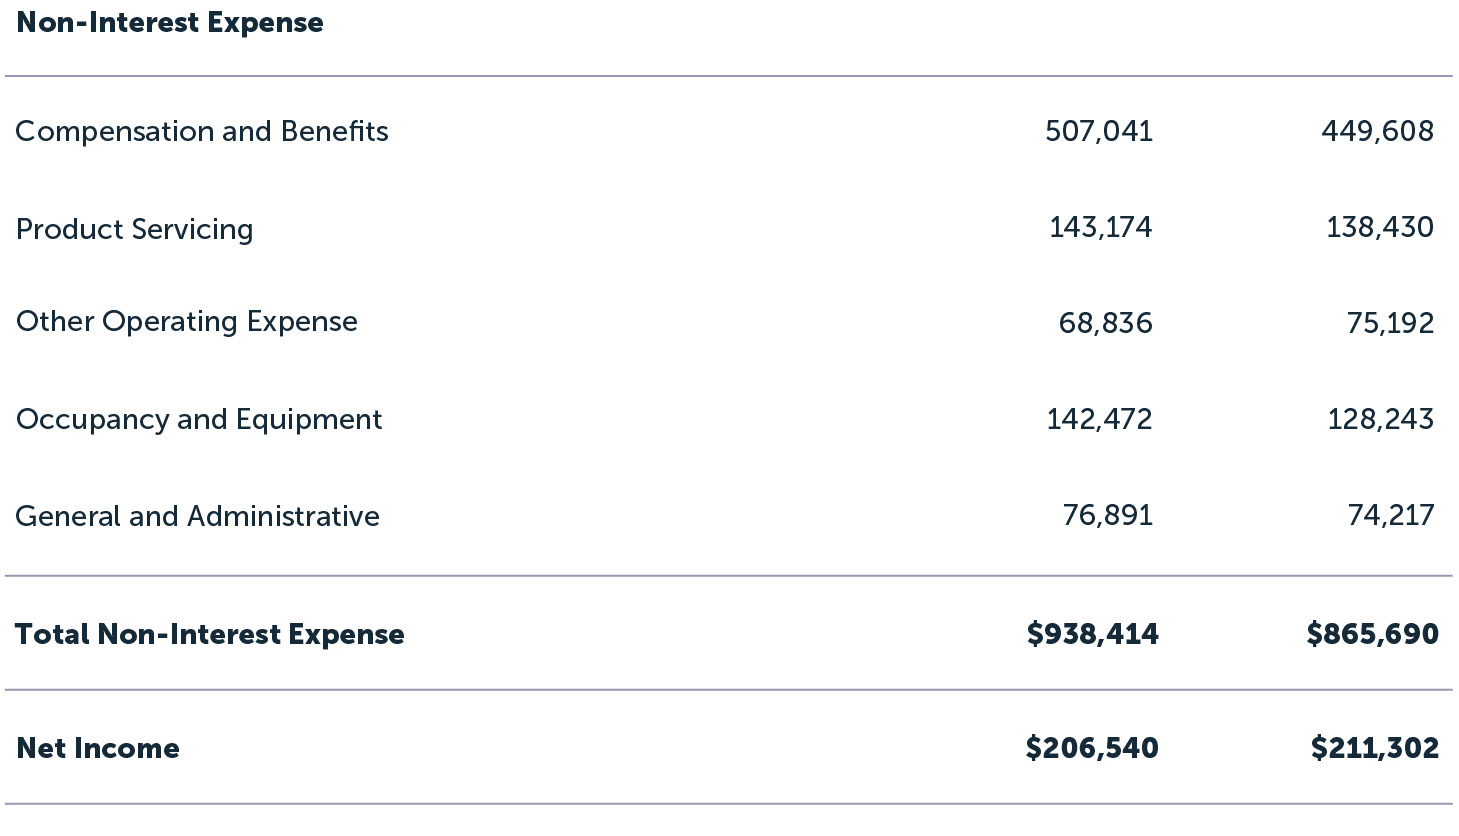Screen dimensions: 1459x836
Task: Click the 68,836 operating expense value
Action: (x=1105, y=323)
